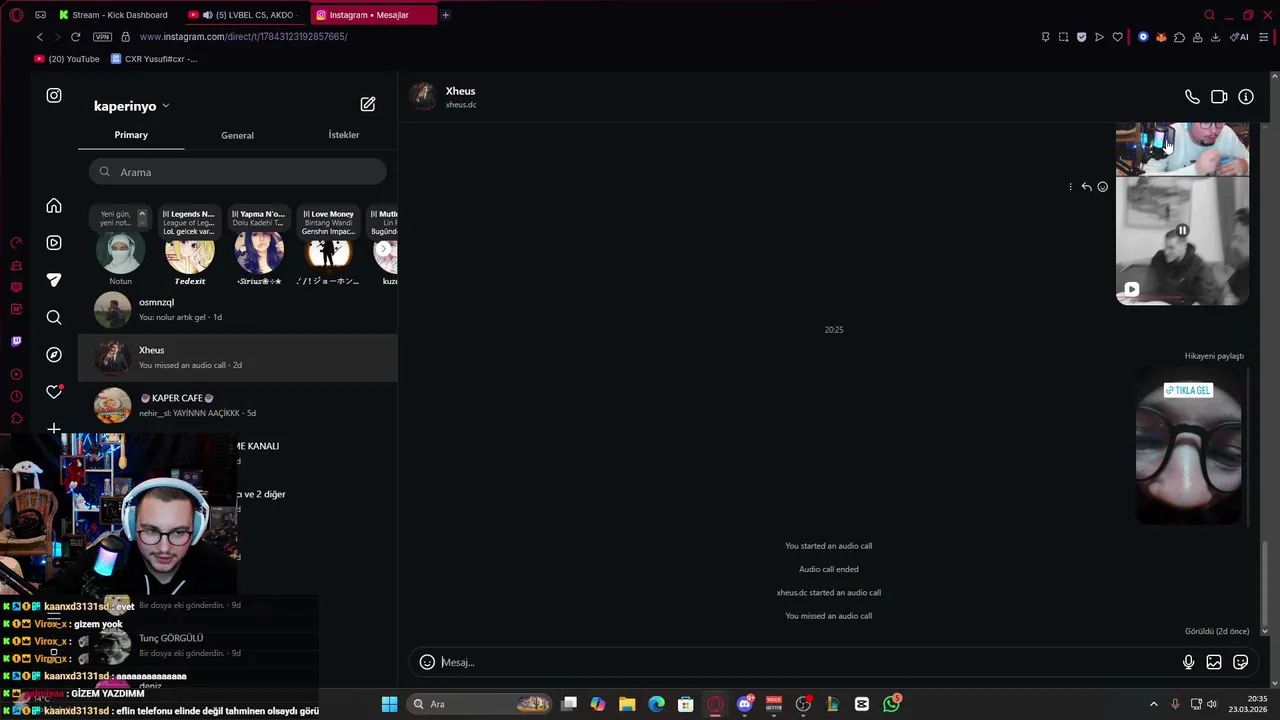Viewport: 1280px width, 720px height.
Task: Open a new browser tab
Action: pos(445,15)
